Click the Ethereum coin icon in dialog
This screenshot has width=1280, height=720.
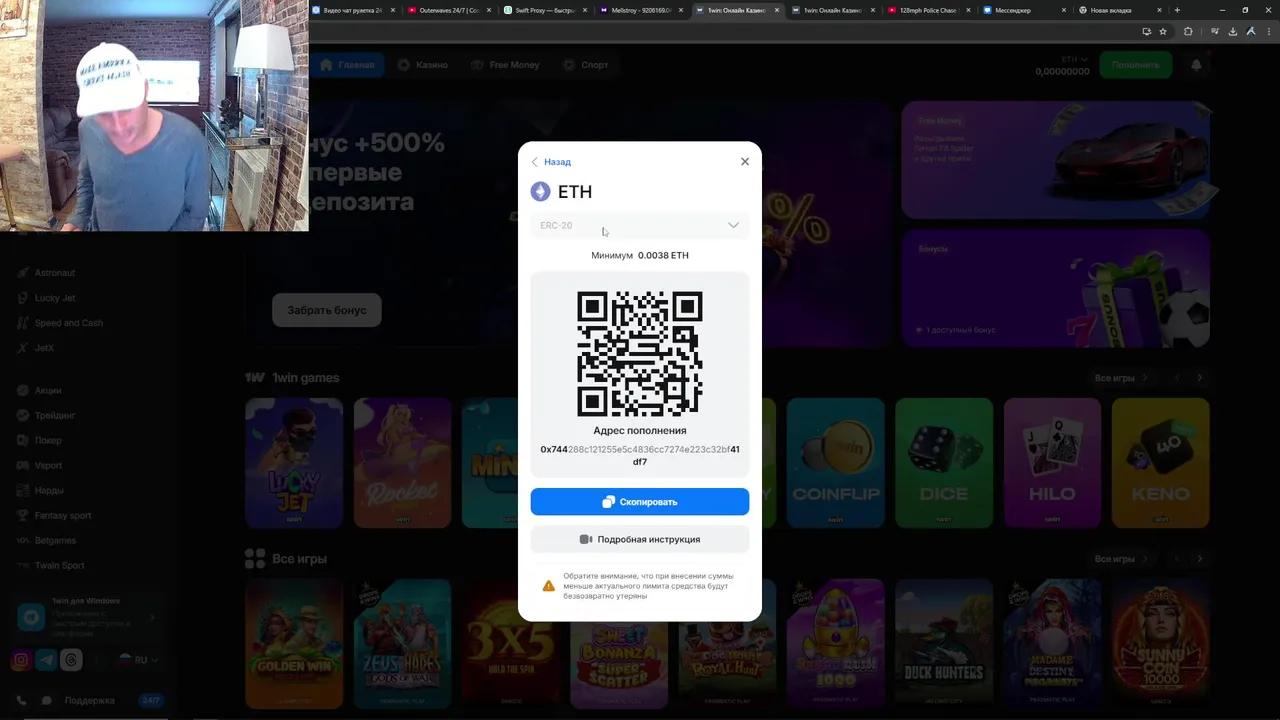click(540, 192)
